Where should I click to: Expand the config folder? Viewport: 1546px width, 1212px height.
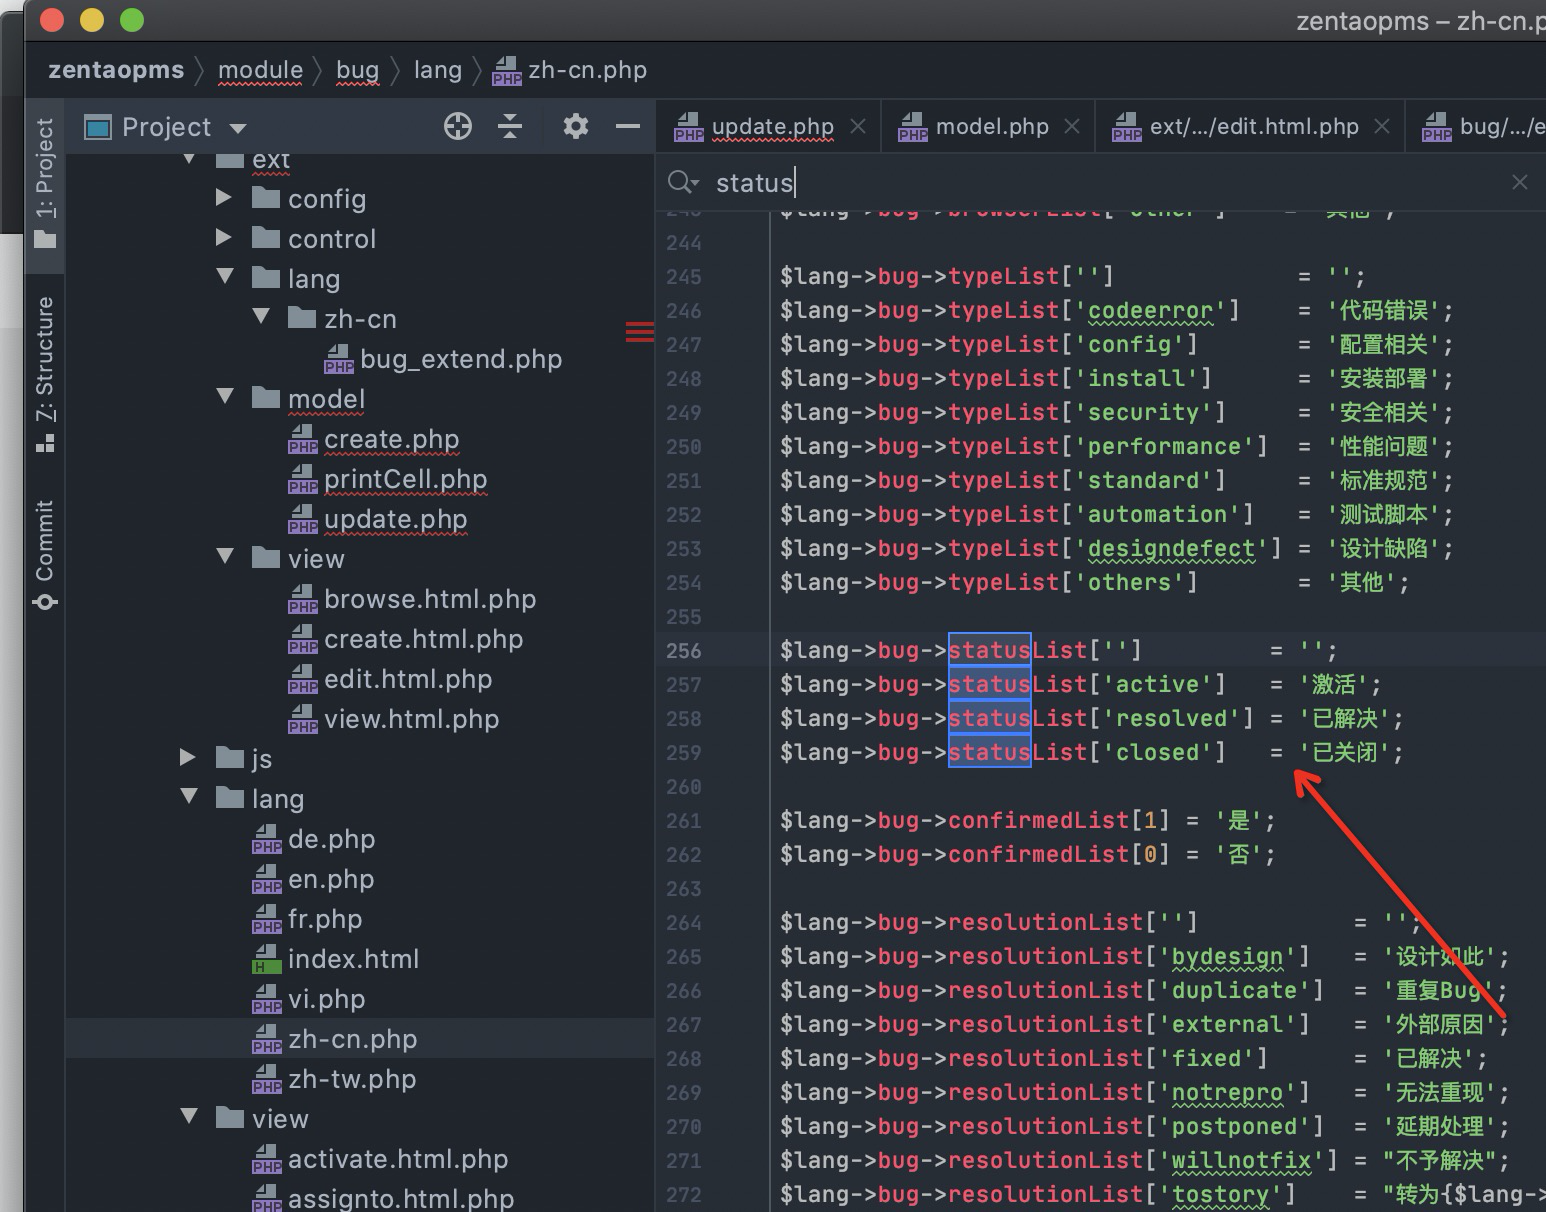click(224, 198)
